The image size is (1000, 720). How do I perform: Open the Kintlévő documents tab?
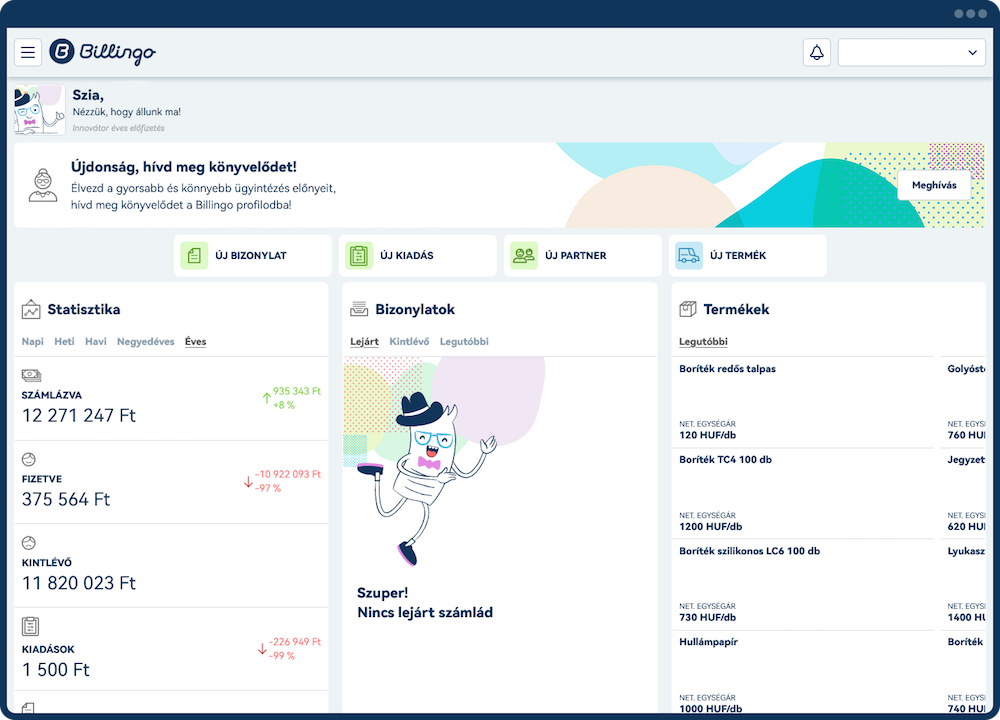(x=409, y=342)
